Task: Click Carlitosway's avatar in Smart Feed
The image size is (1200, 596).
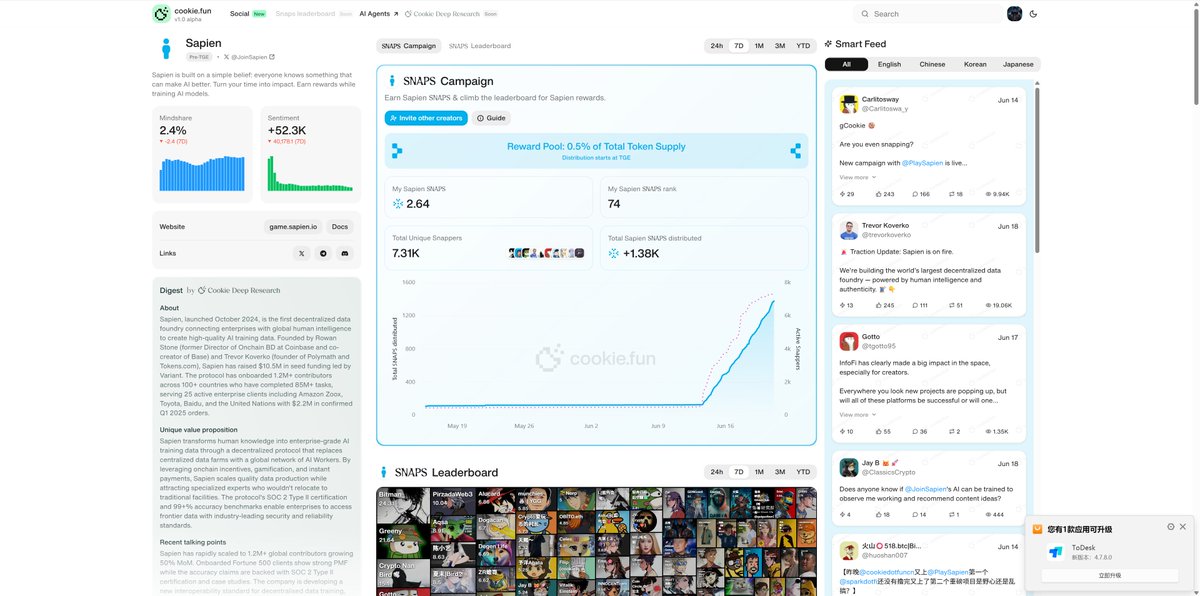Action: (x=848, y=104)
